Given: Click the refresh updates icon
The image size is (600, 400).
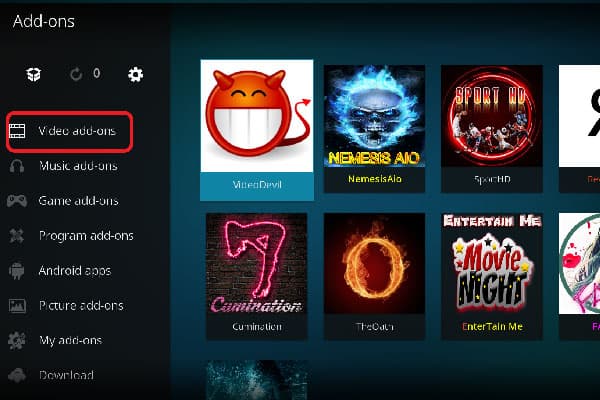Looking at the screenshot, I should (x=76, y=74).
